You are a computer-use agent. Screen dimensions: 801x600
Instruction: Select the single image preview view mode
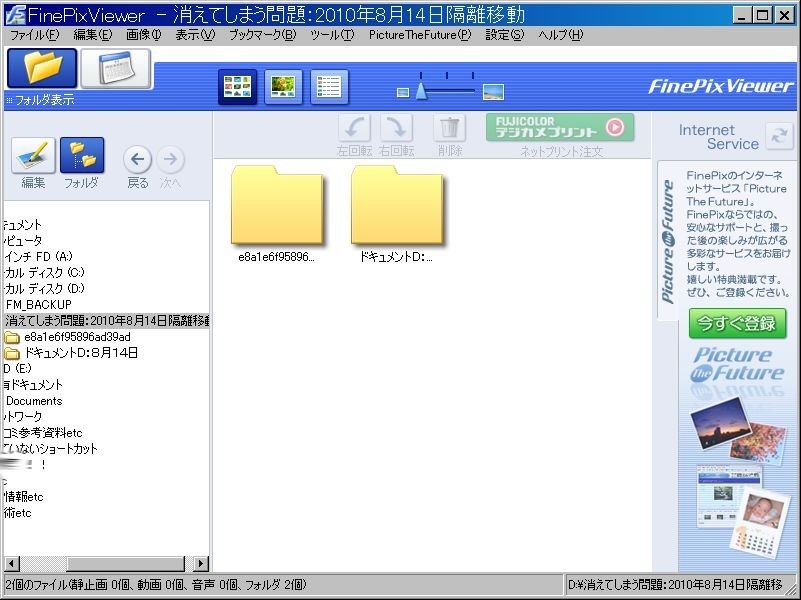point(283,87)
